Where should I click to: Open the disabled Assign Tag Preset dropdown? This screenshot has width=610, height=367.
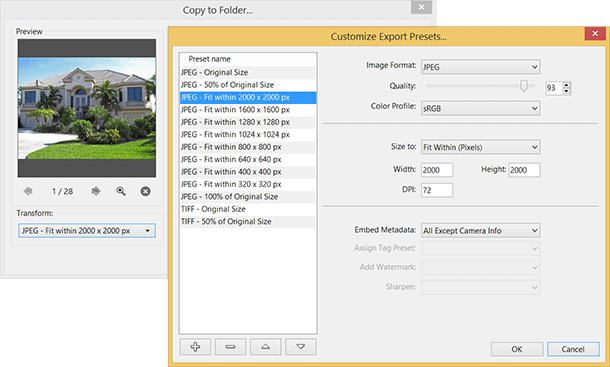point(480,249)
